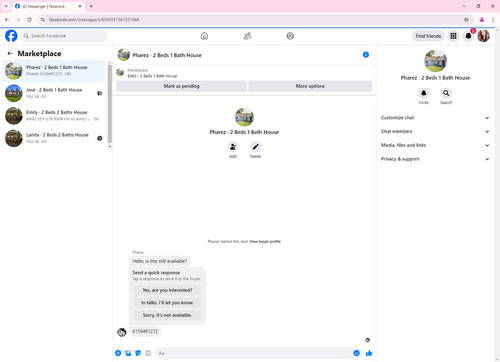Open the Facebook menu grid icon
500x362 pixels.
click(453, 36)
